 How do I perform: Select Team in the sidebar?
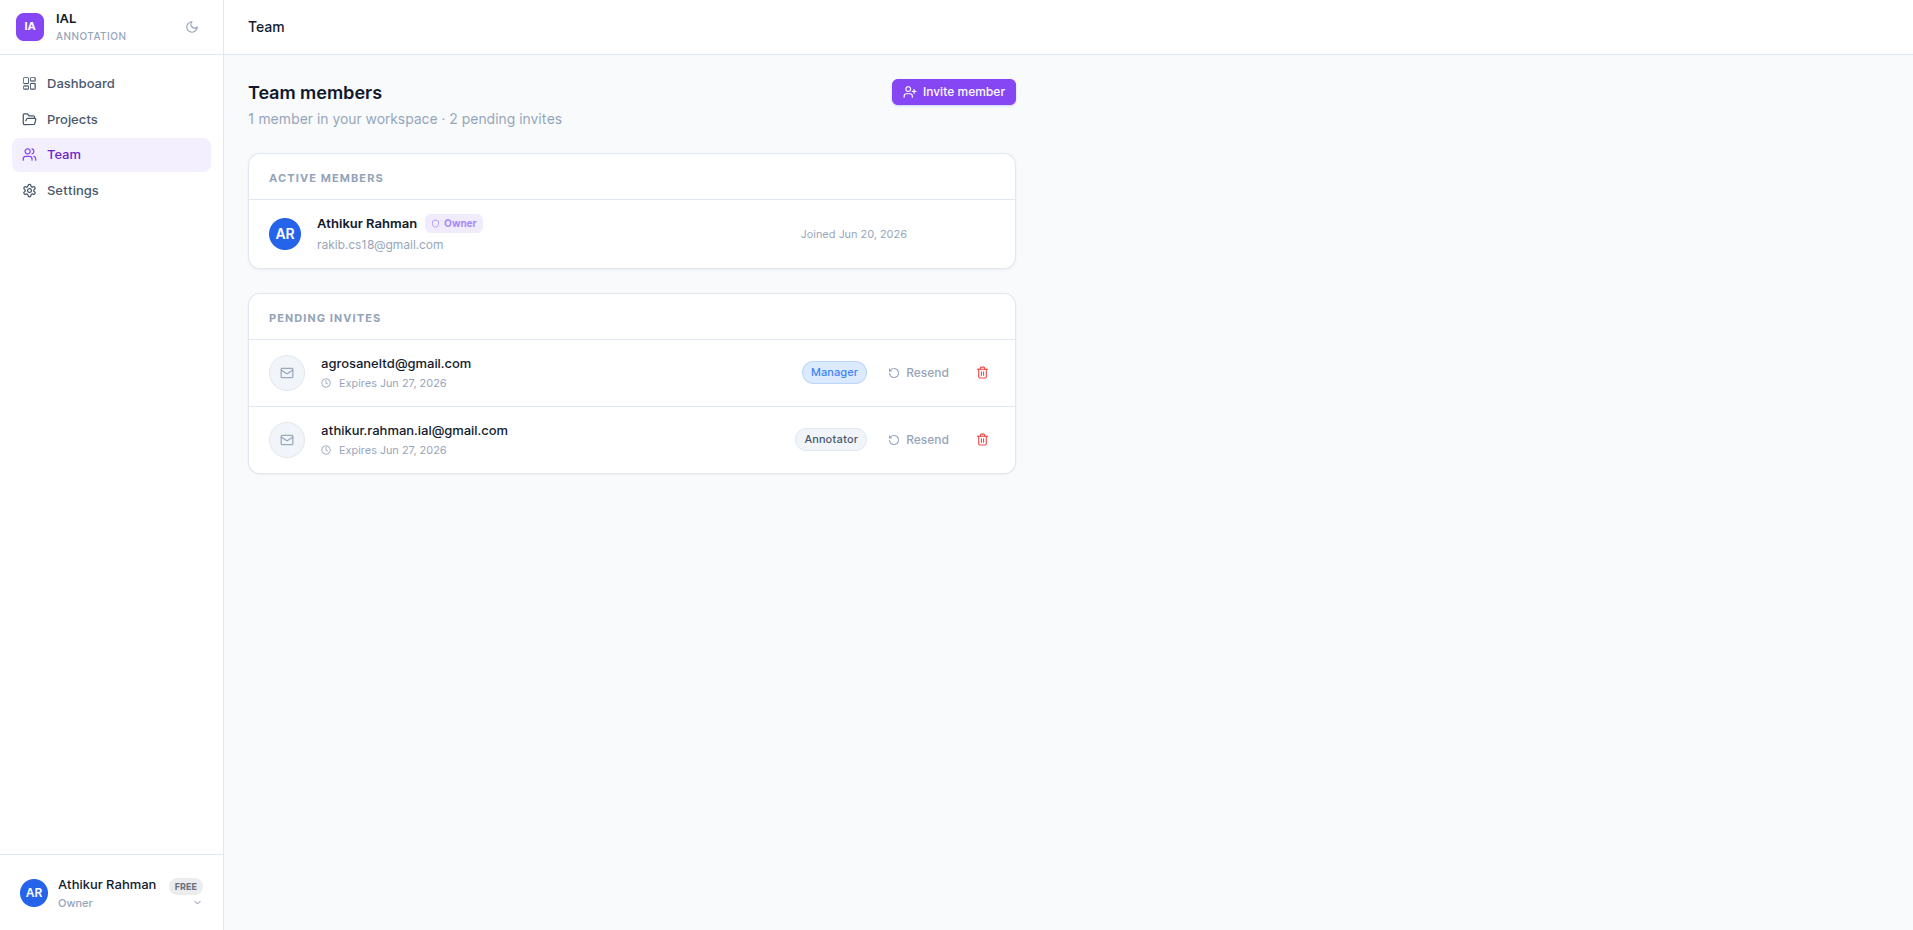click(x=111, y=155)
